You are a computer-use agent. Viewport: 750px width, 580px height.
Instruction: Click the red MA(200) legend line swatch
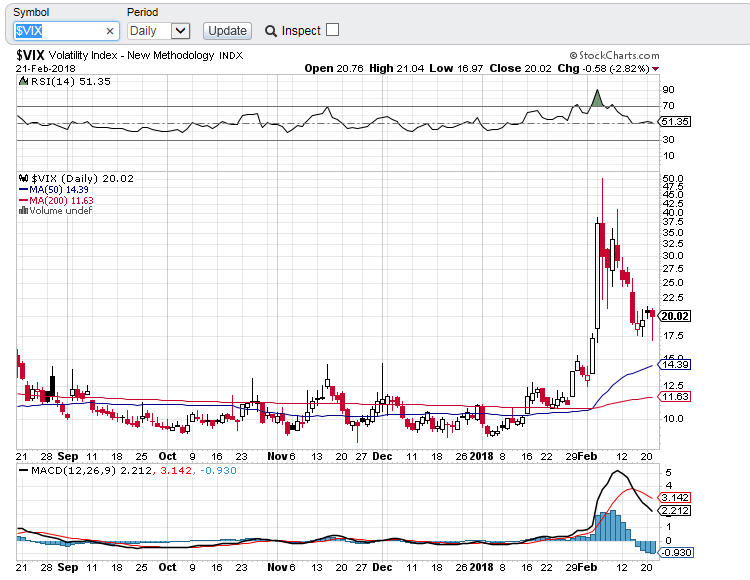[24, 201]
